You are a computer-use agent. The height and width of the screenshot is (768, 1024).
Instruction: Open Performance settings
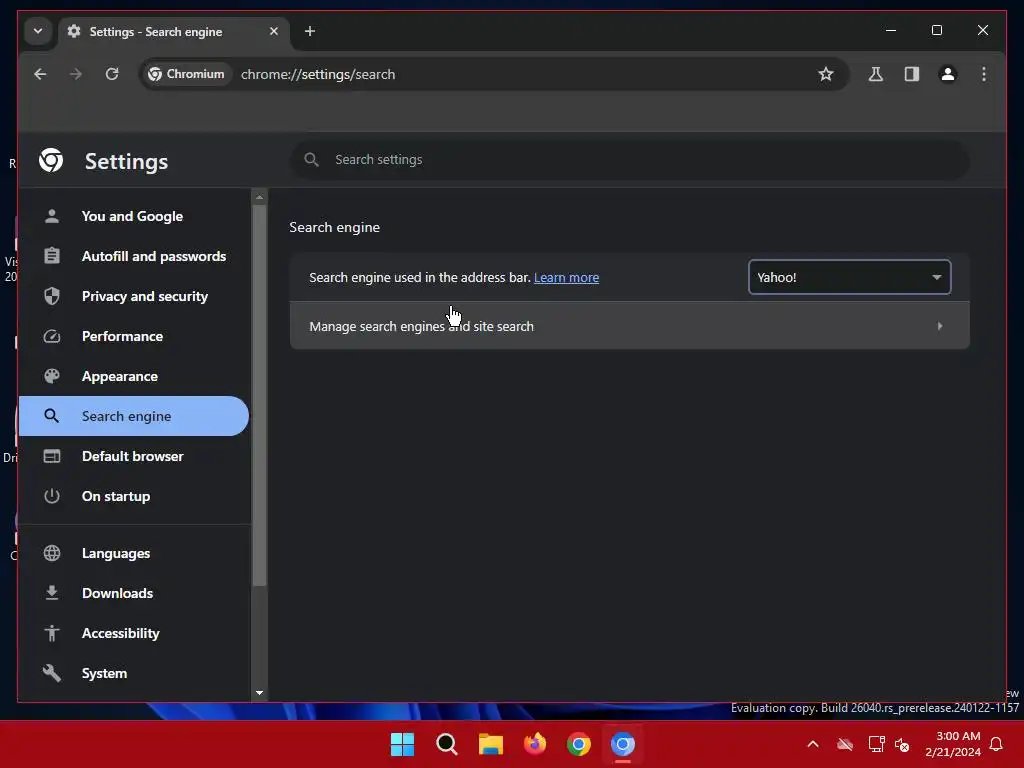tap(133, 336)
